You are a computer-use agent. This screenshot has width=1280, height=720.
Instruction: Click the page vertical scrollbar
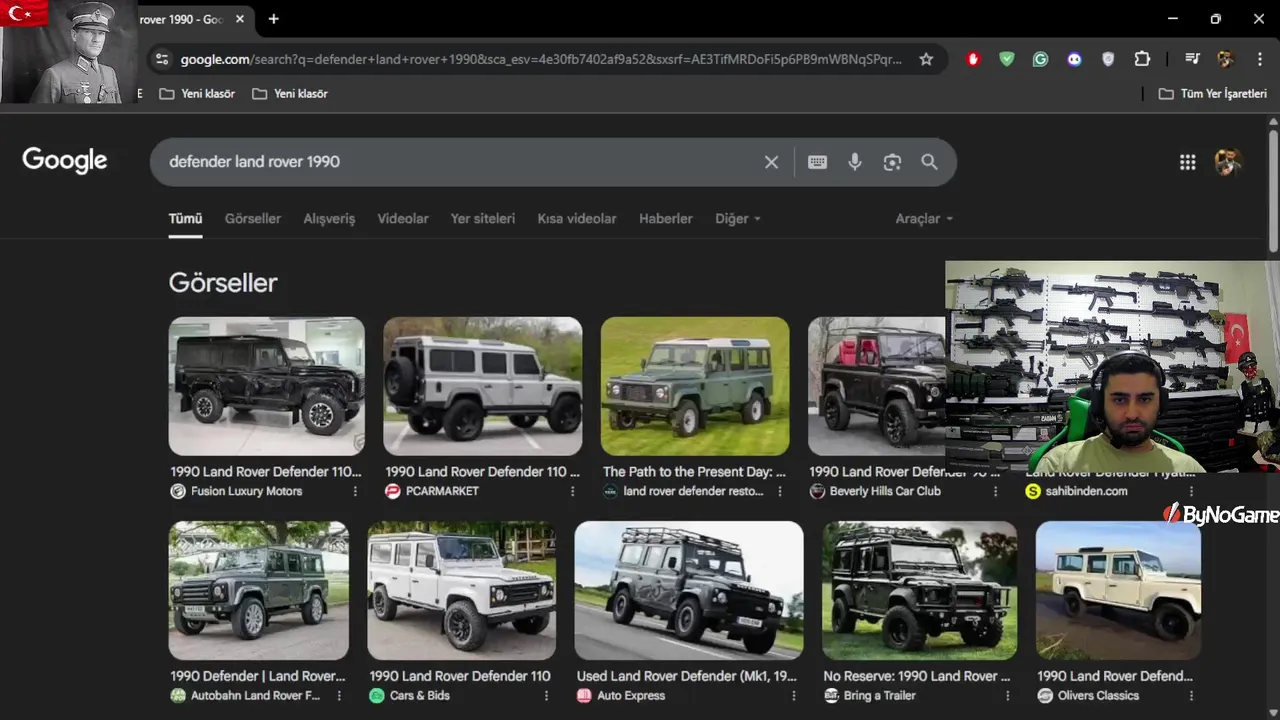(1273, 190)
